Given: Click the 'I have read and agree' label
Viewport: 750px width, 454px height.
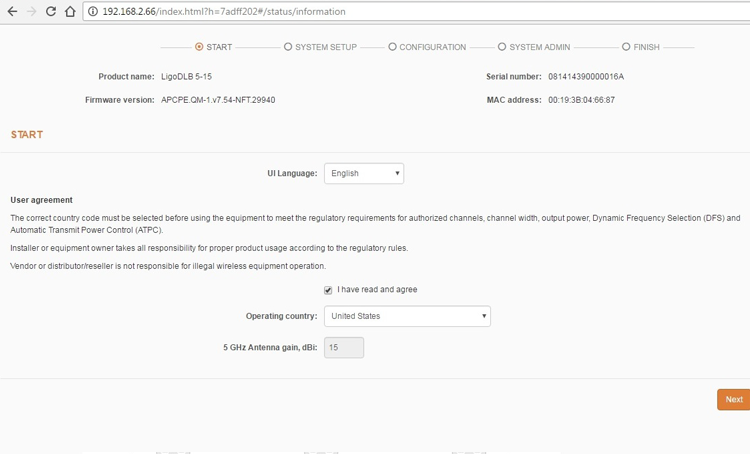Looking at the screenshot, I should pos(377,289).
